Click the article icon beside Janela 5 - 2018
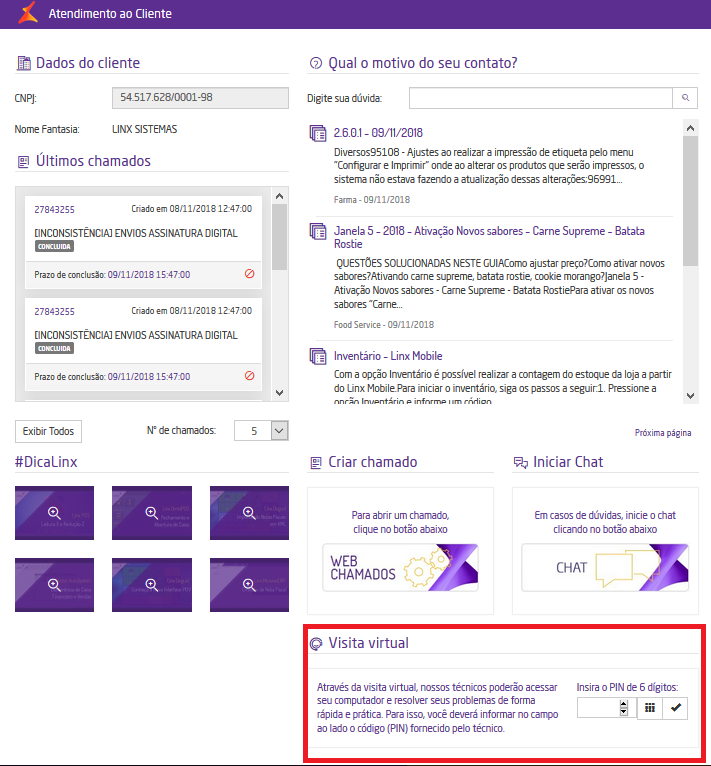 pos(318,231)
